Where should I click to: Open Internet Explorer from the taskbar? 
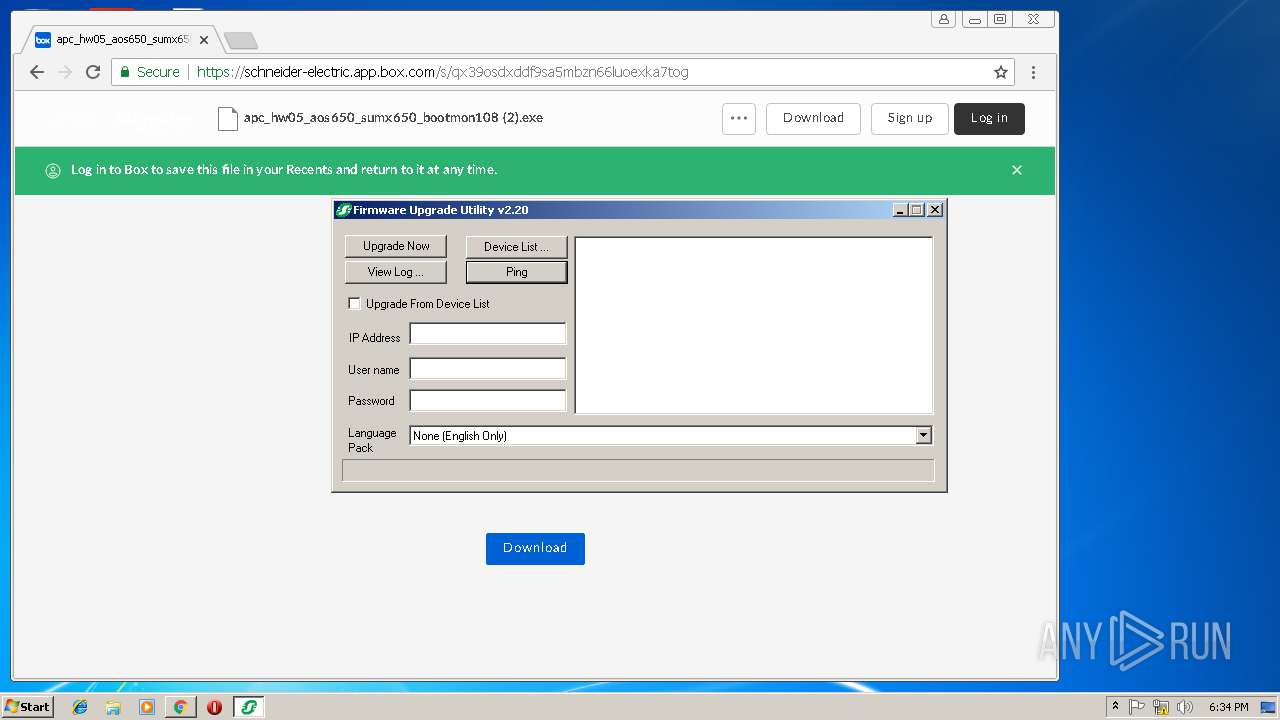click(80, 707)
